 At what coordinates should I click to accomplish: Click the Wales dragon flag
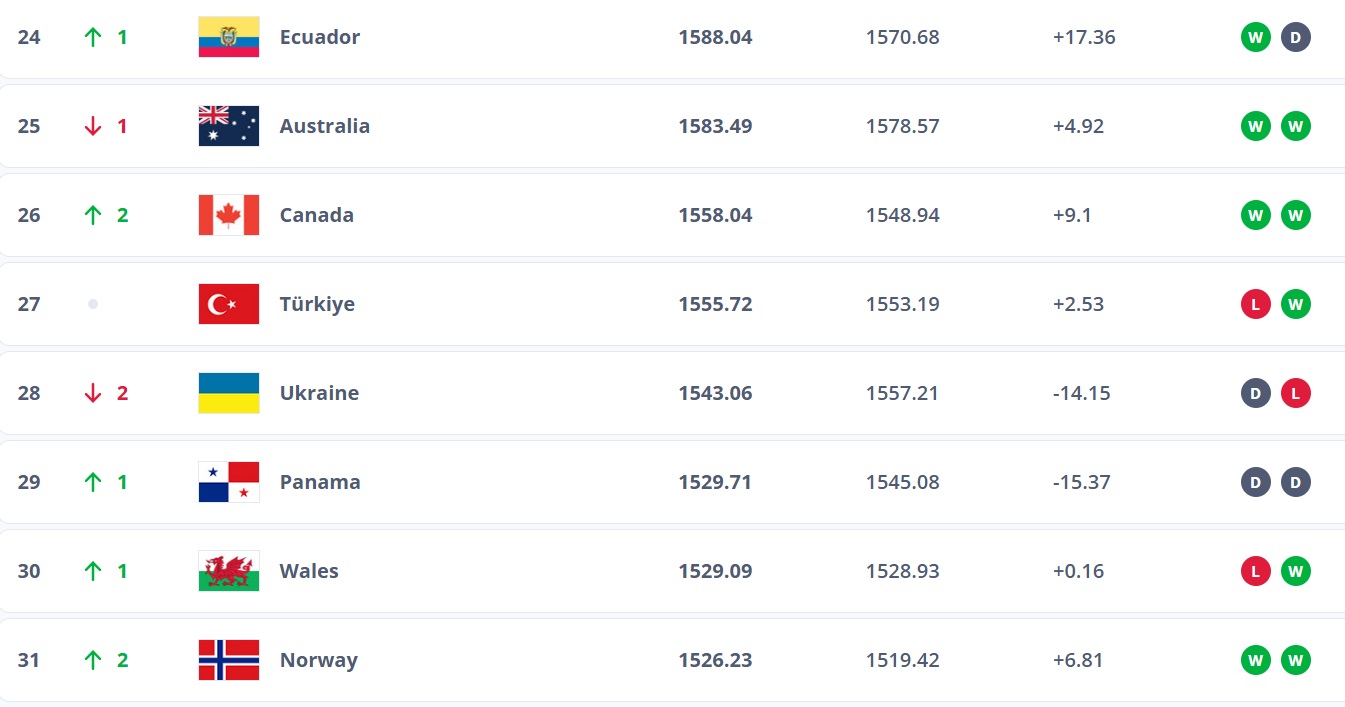coord(229,571)
